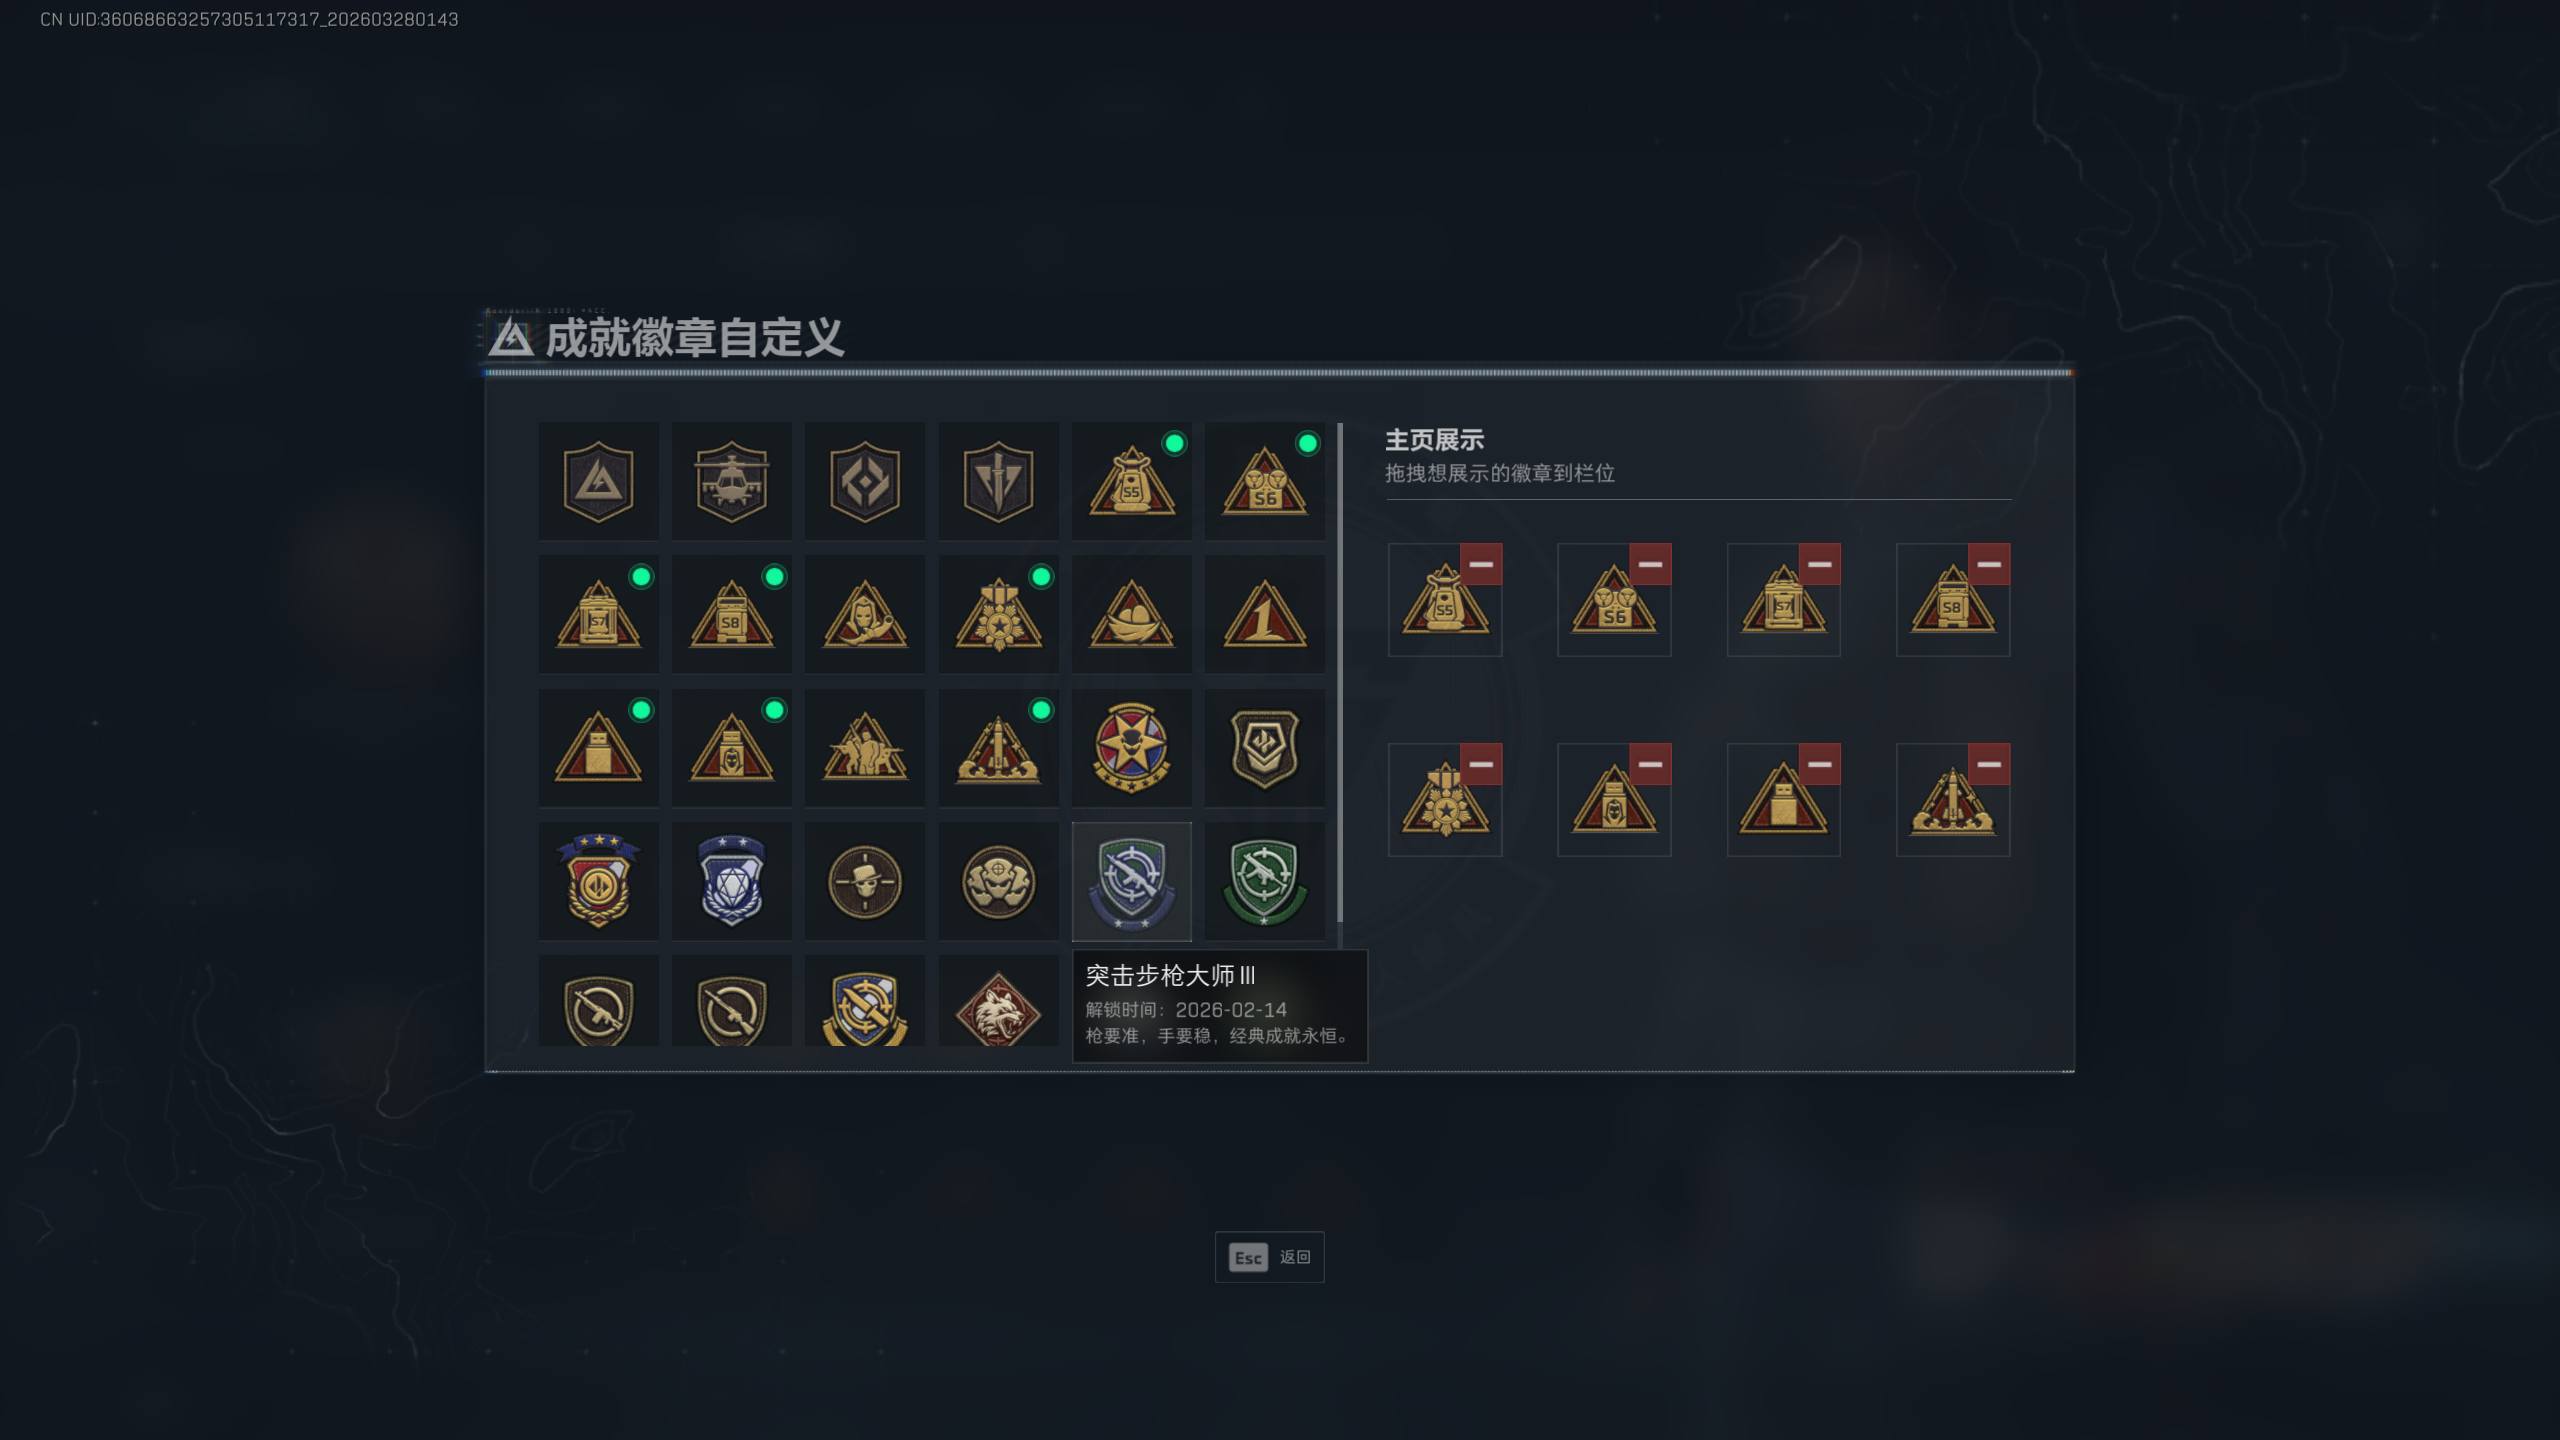Select the wolf head diamond badge
The image size is (2560, 1440).
[x=998, y=1001]
